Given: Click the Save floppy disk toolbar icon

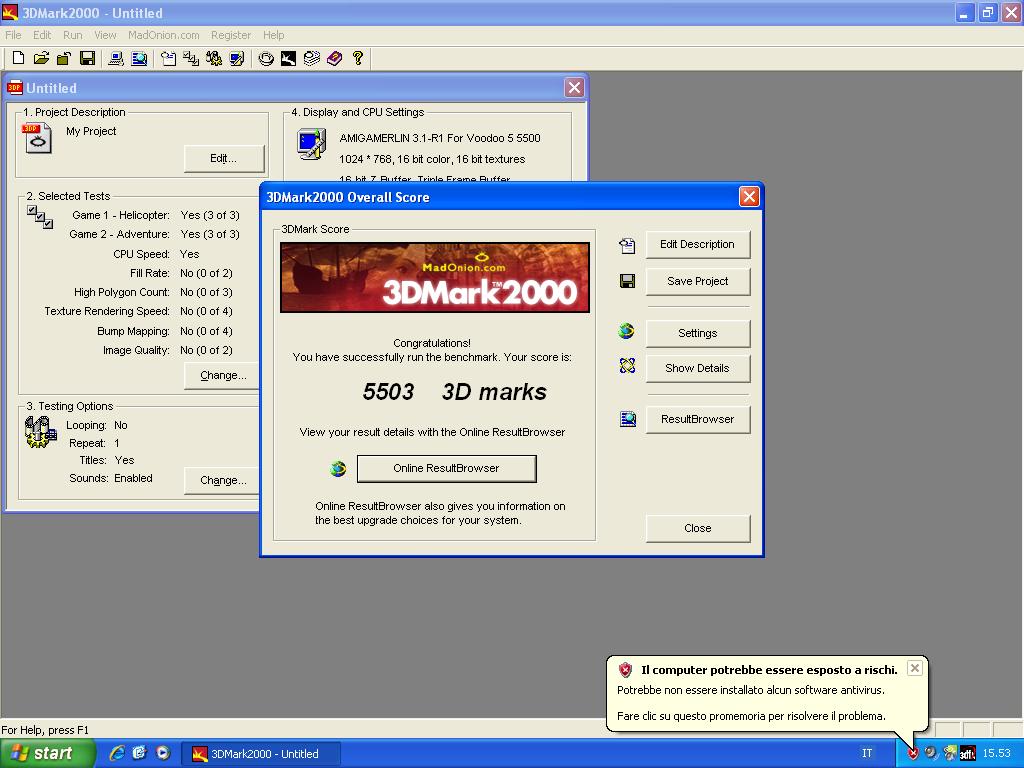Looking at the screenshot, I should (88, 59).
